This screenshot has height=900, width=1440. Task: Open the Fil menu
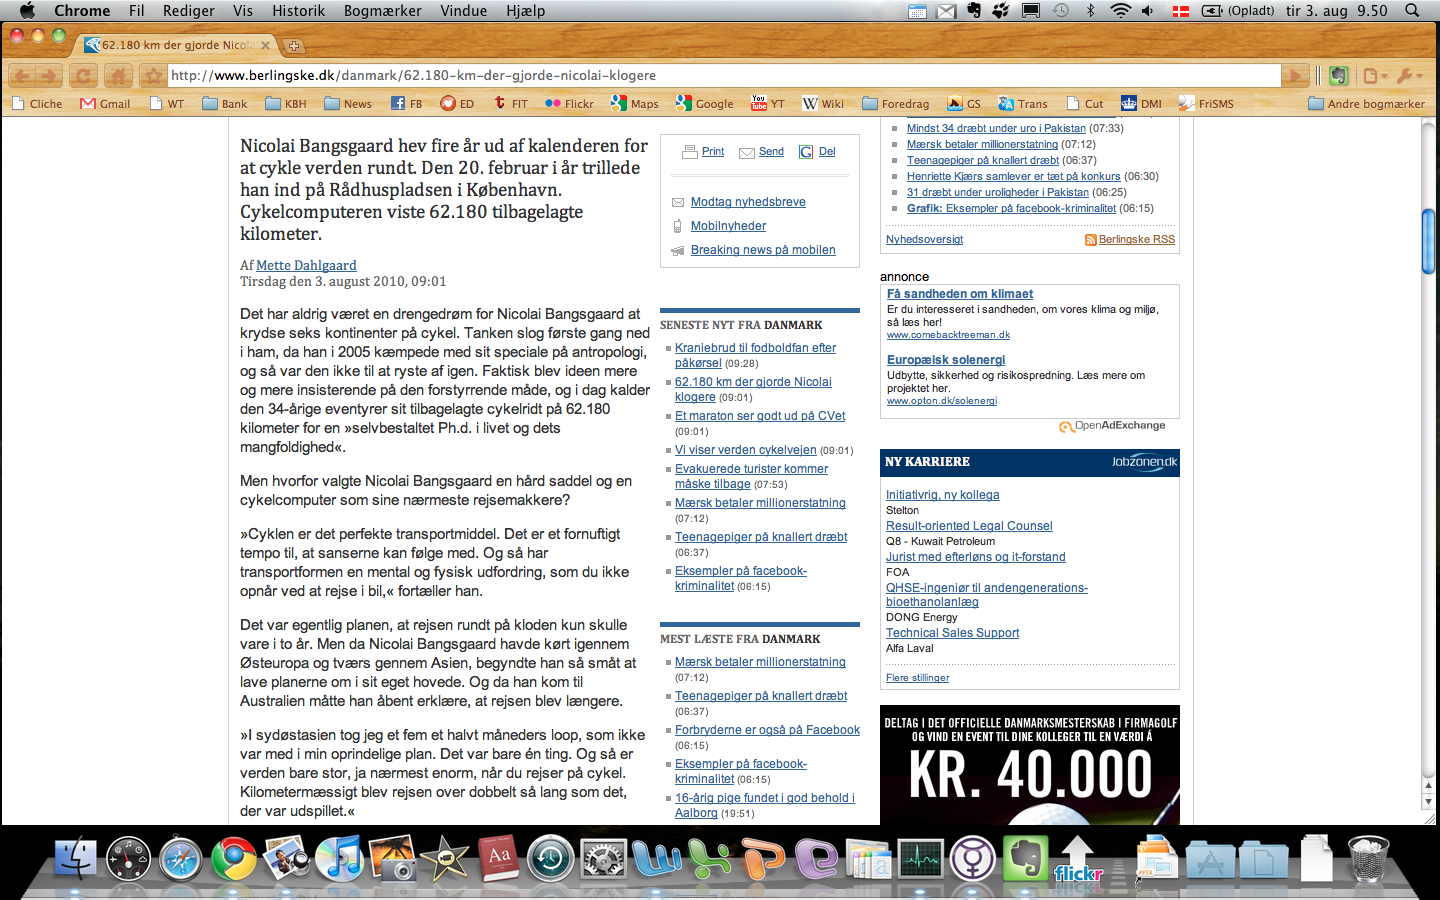[x=137, y=11]
